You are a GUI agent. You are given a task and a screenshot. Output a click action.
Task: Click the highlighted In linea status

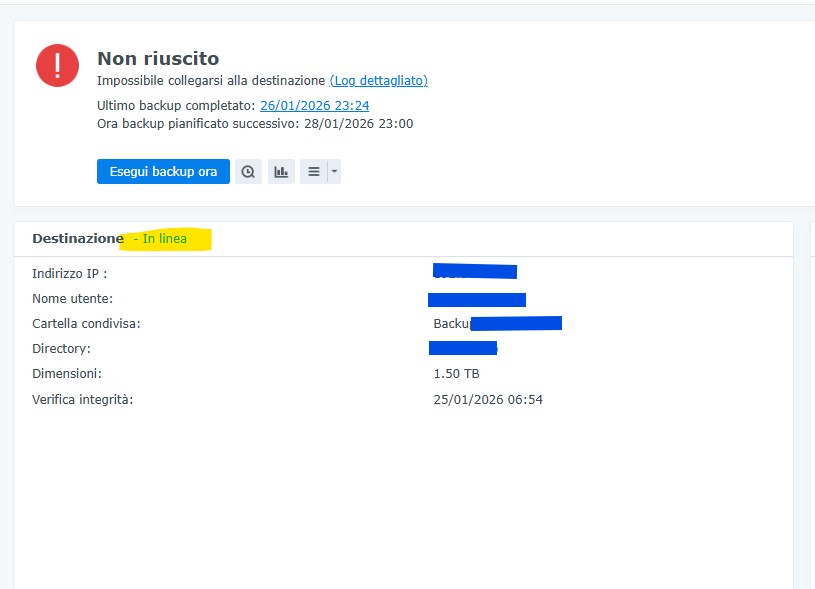(164, 239)
